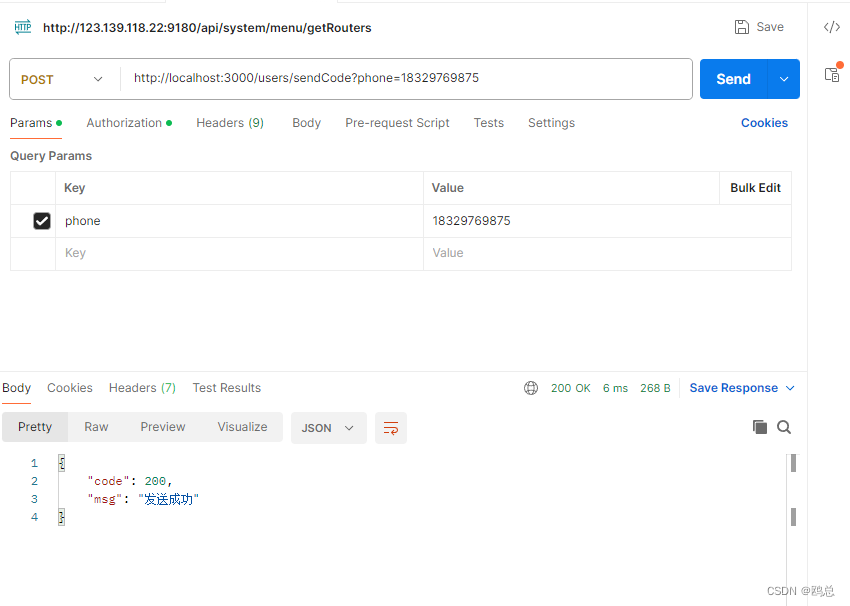Click the "msg" 发送成功 response line
Viewport: 850px width, 606px height.
tap(143, 499)
